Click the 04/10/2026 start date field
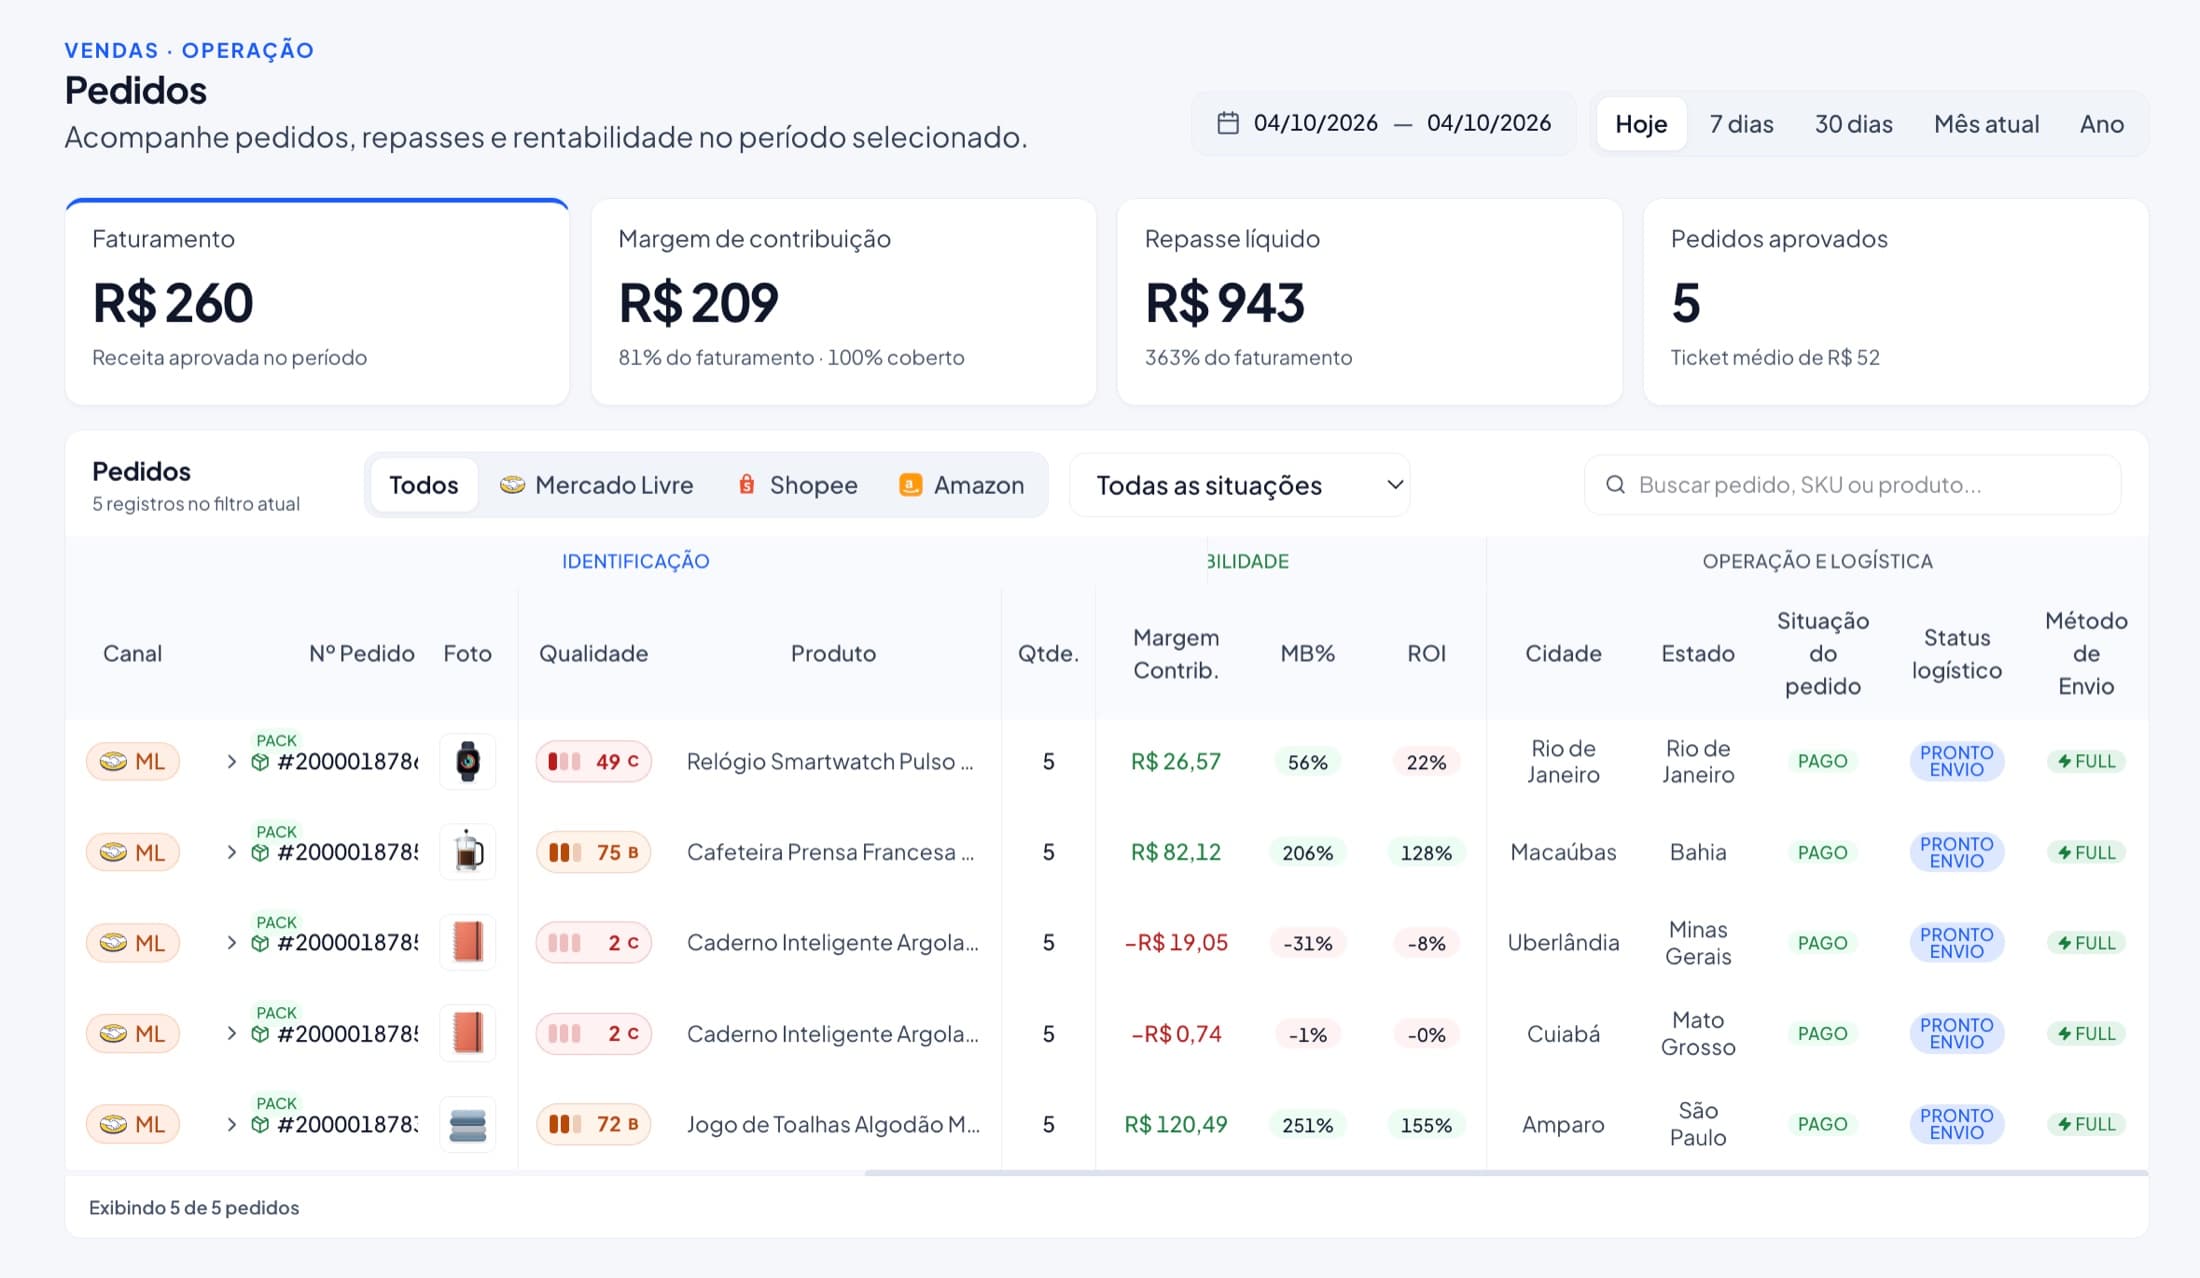The width and height of the screenshot is (2200, 1278). pos(1315,123)
